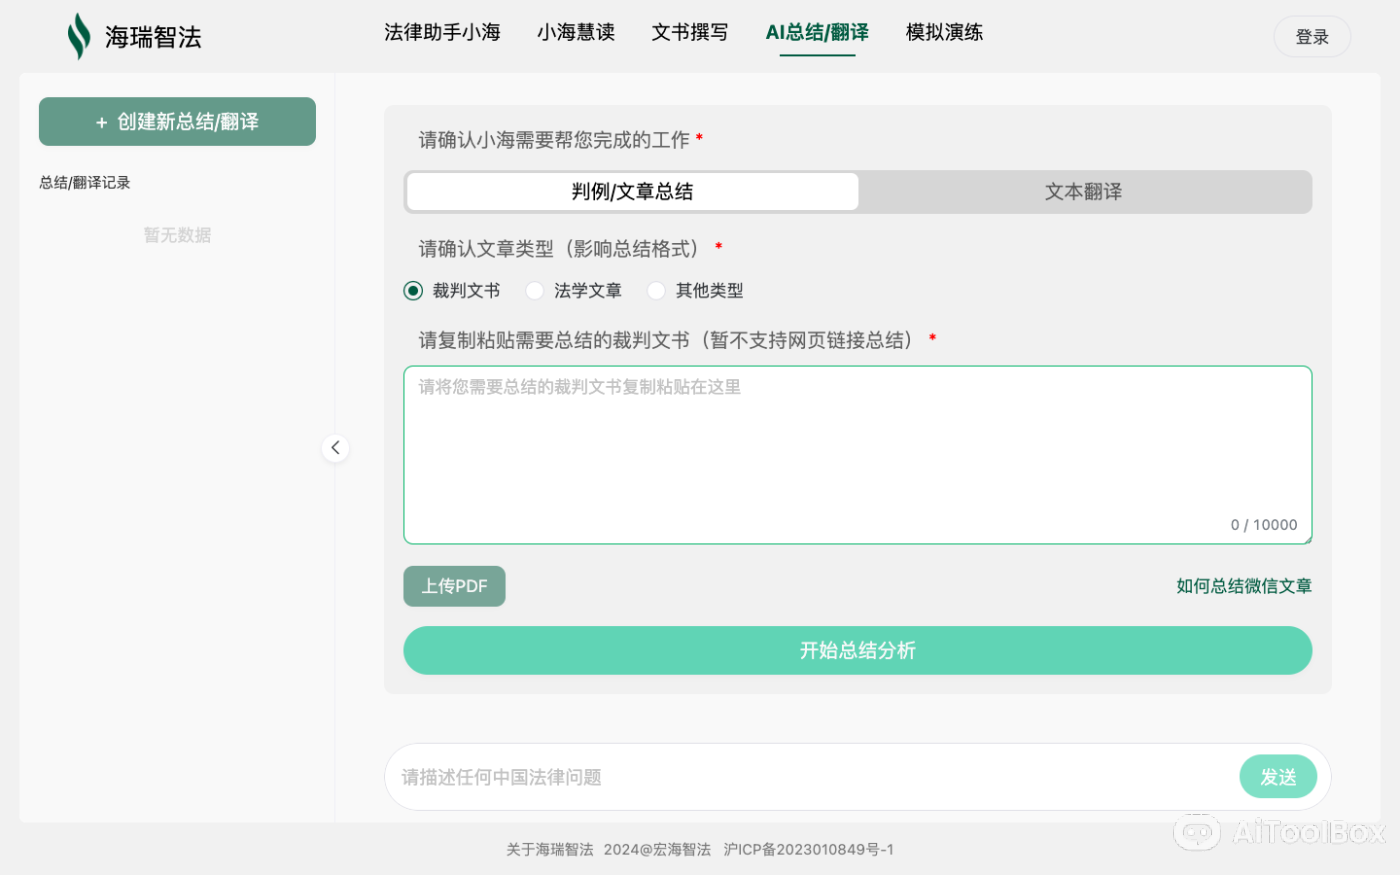
Task: Click the 登录 button
Action: (1311, 35)
